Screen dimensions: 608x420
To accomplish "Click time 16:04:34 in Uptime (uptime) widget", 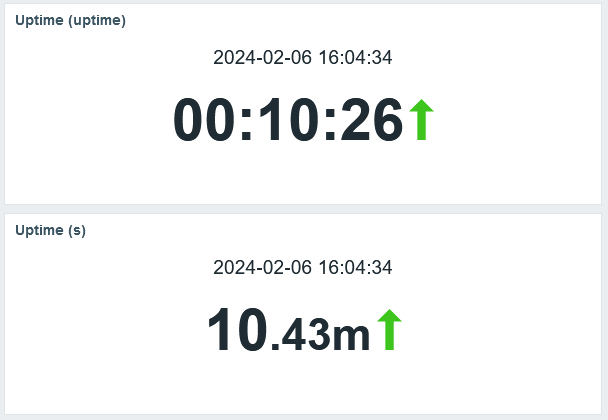I will point(355,57).
